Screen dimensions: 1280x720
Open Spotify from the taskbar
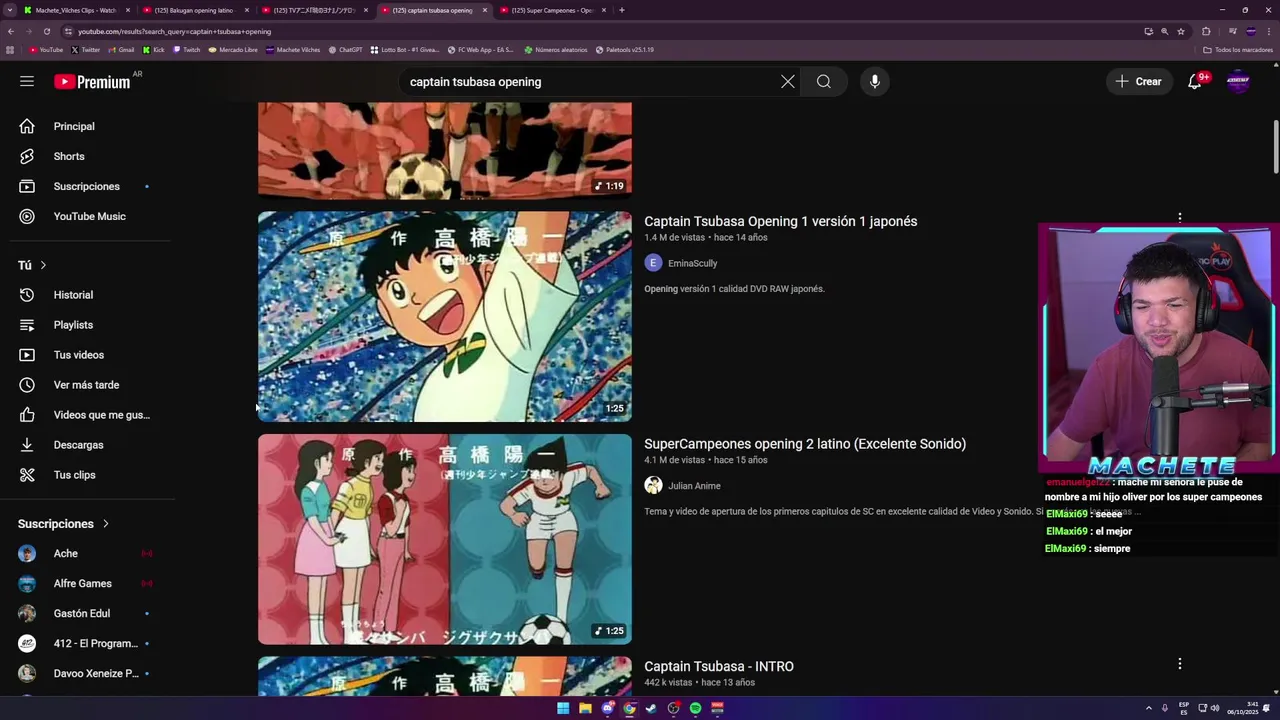click(x=695, y=708)
